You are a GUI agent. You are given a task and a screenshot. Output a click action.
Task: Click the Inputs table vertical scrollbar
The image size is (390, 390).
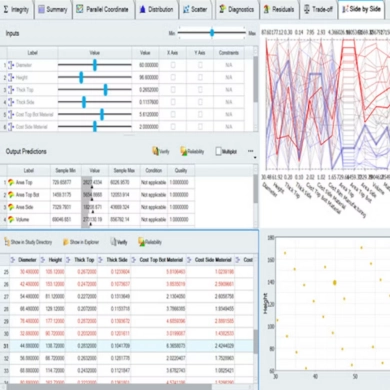coord(256,89)
